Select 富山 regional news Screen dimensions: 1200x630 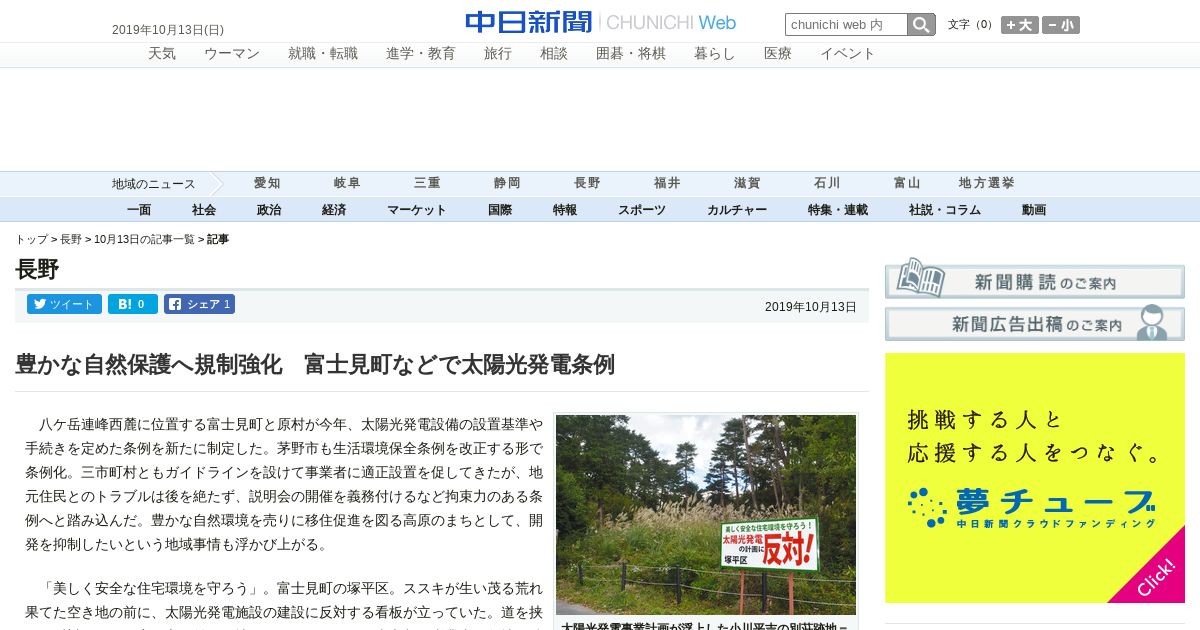[907, 183]
